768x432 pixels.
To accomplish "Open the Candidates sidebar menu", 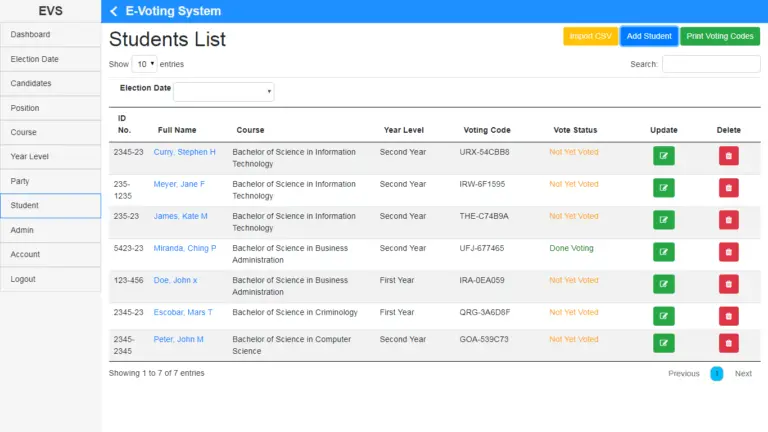I will tap(50, 83).
